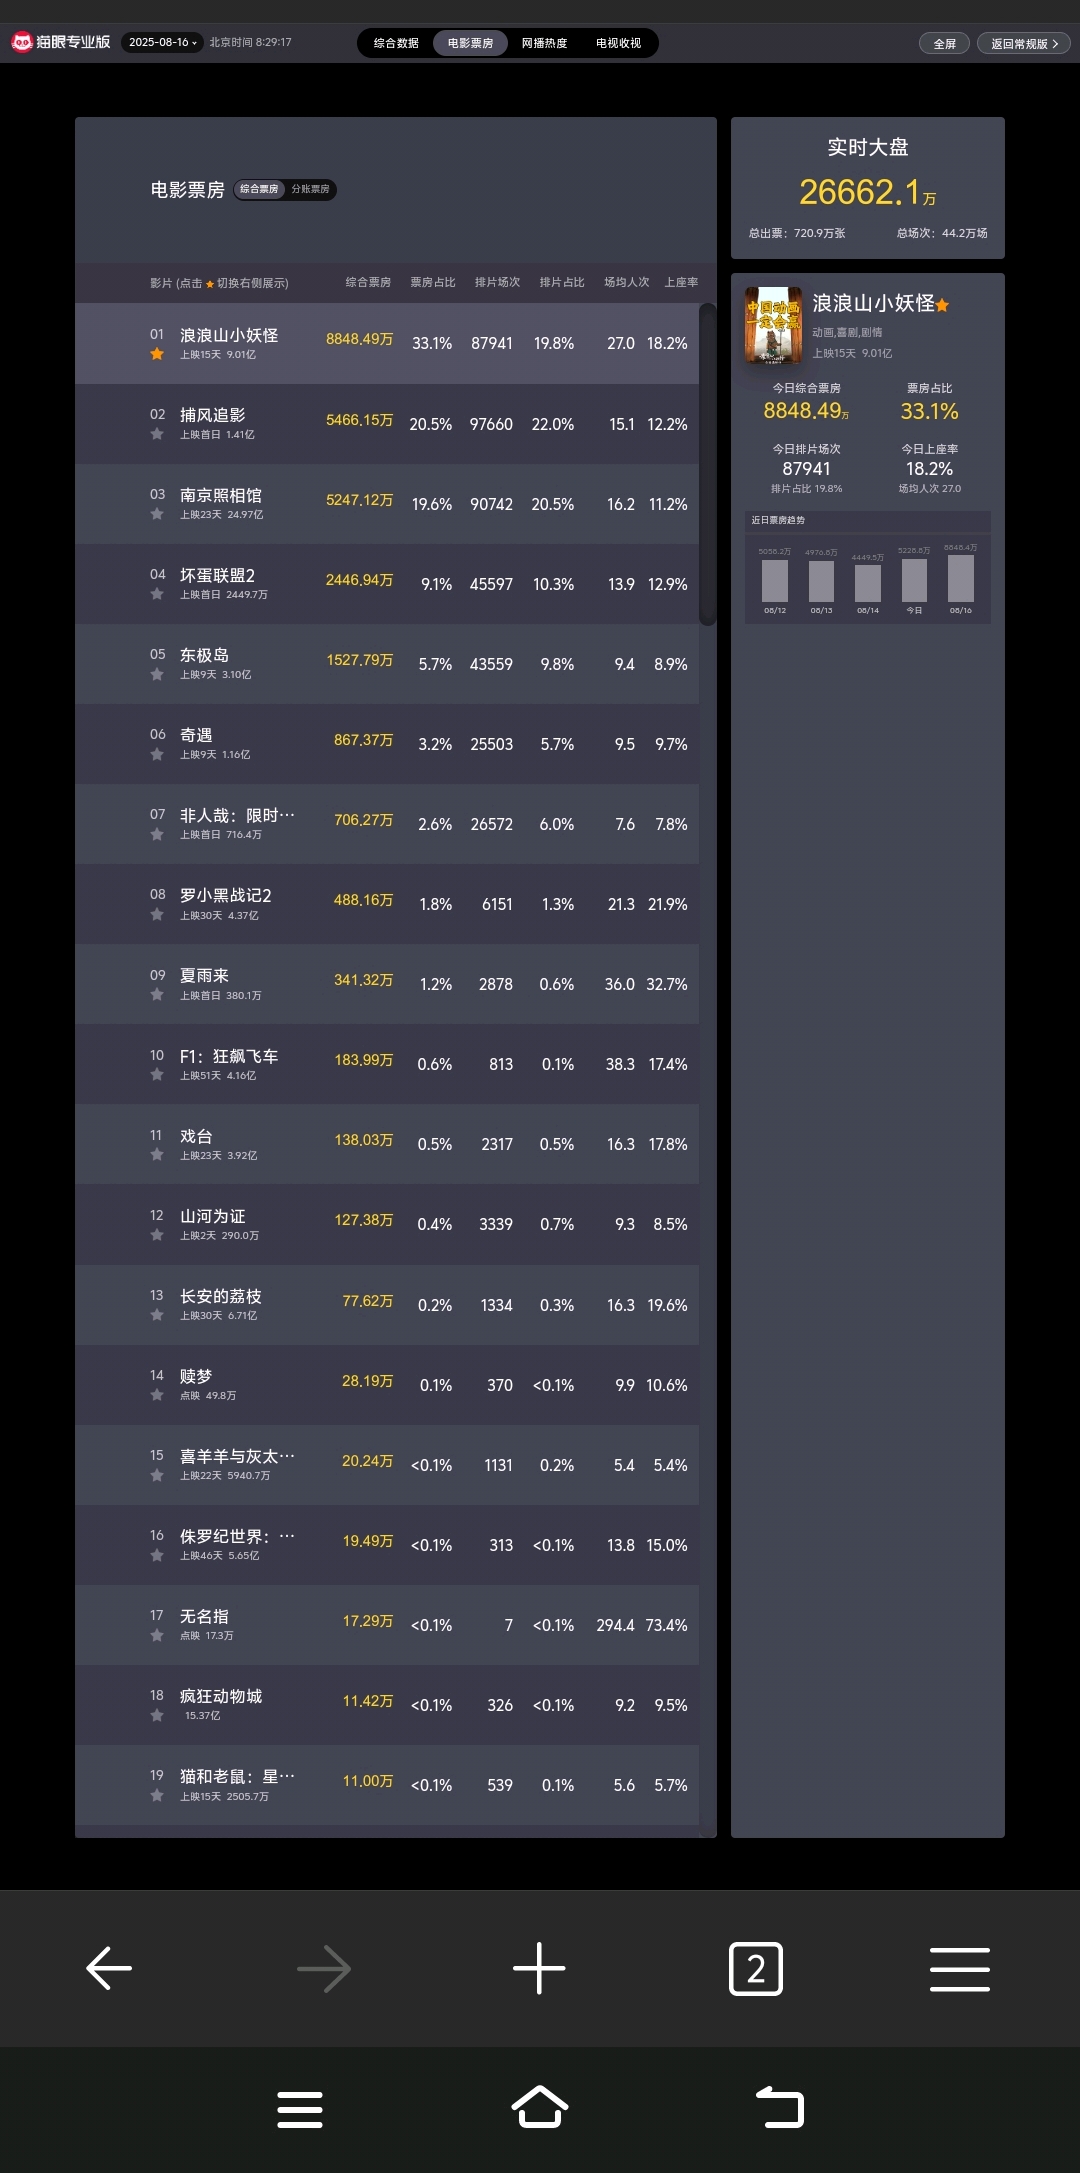Switch to the 电视收视 tab
The height and width of the screenshot is (2173, 1080).
[x=618, y=43]
